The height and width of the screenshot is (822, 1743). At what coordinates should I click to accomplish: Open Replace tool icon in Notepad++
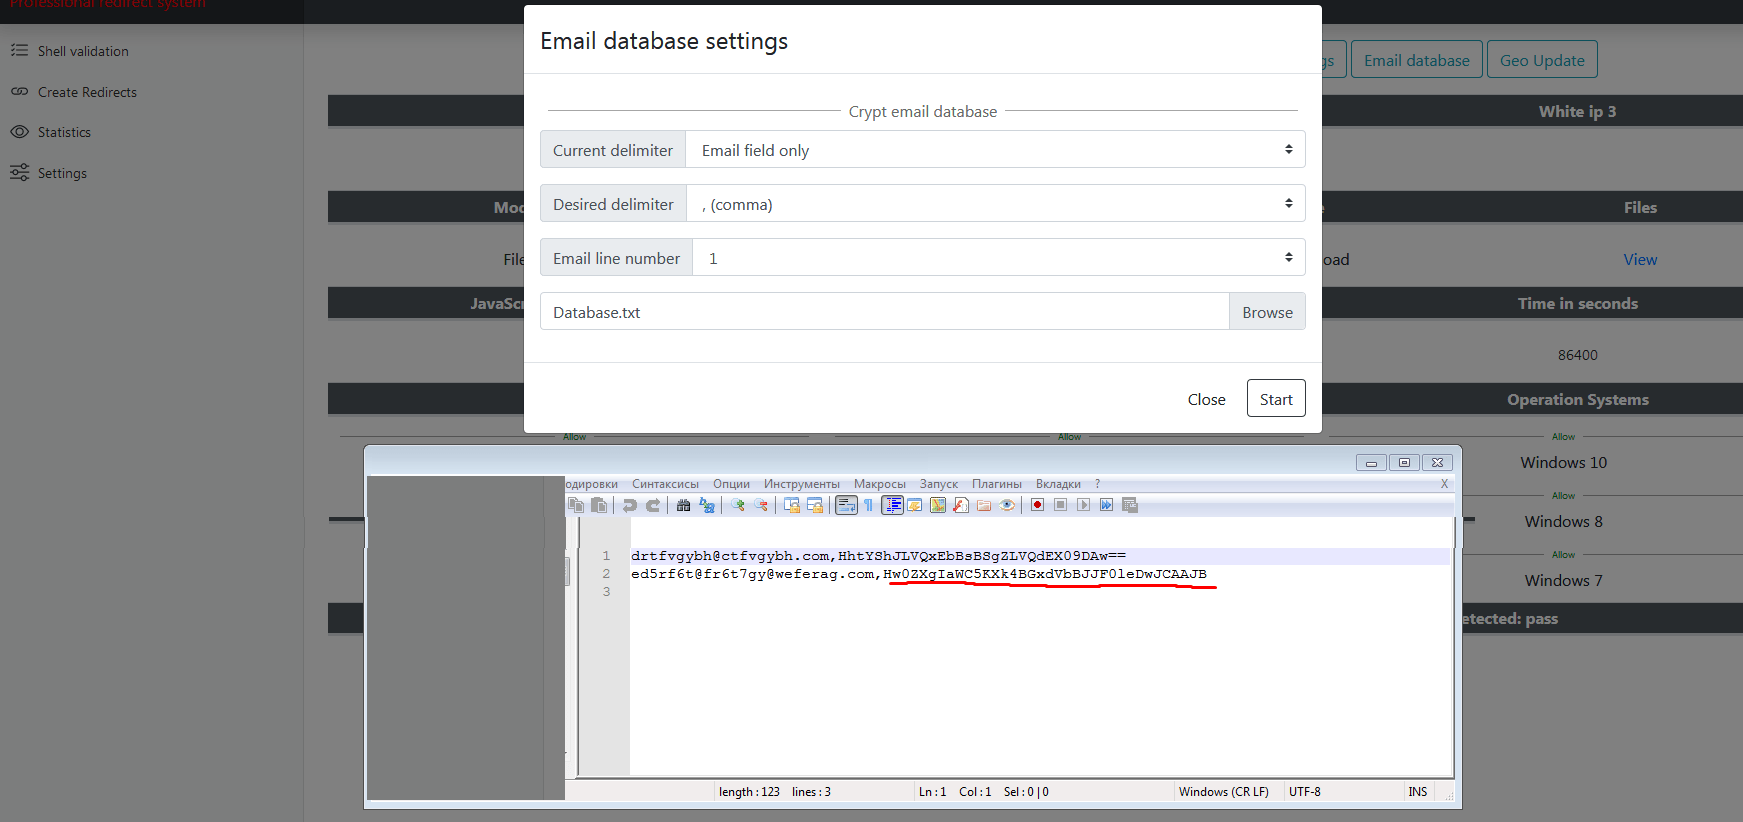[707, 505]
